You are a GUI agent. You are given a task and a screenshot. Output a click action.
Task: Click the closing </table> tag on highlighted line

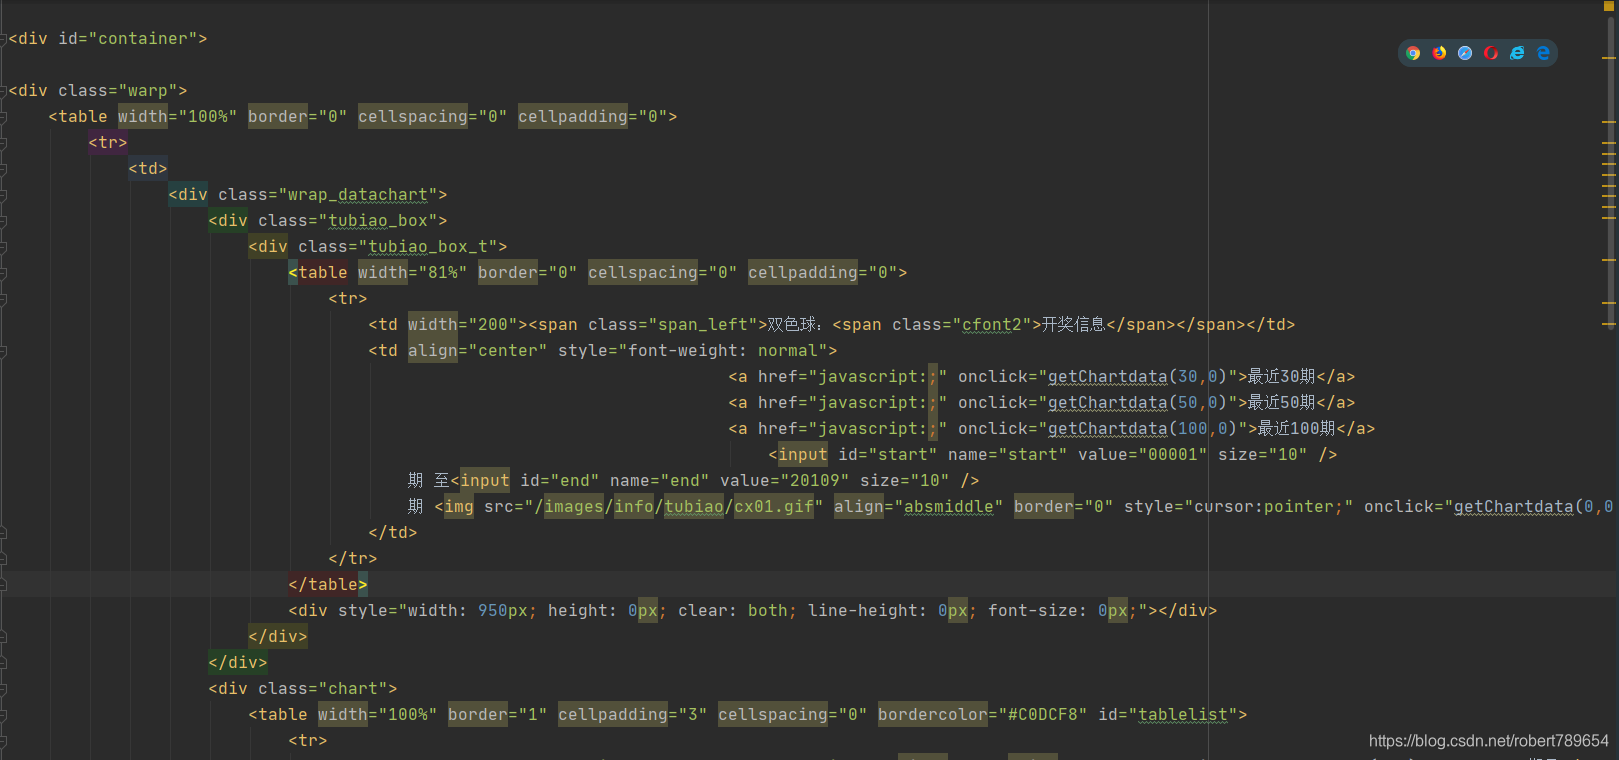coord(328,585)
